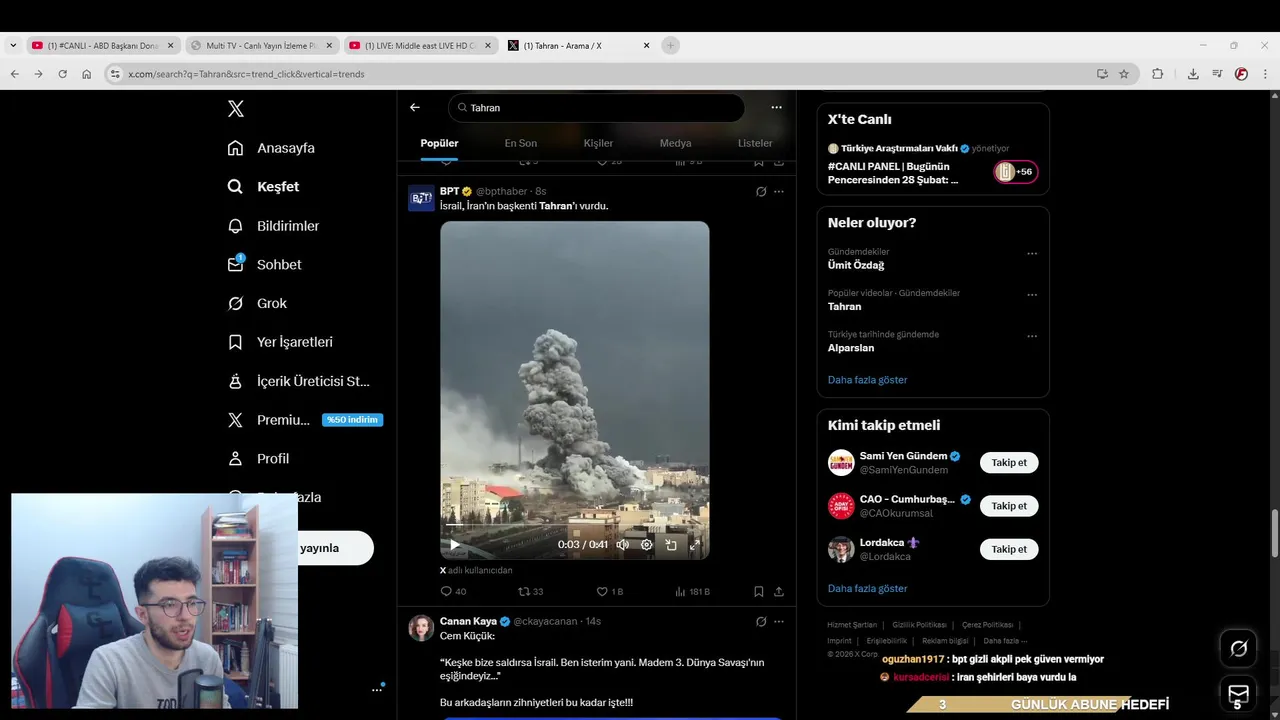Screen dimensions: 1280x720
Task: Switch to Listeler tab
Action: [x=755, y=143]
